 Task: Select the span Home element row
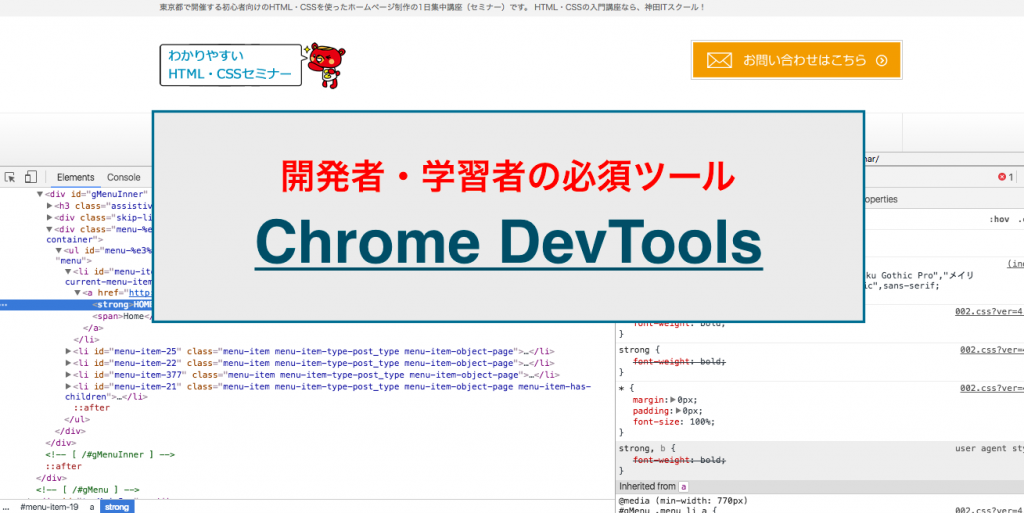click(122, 317)
